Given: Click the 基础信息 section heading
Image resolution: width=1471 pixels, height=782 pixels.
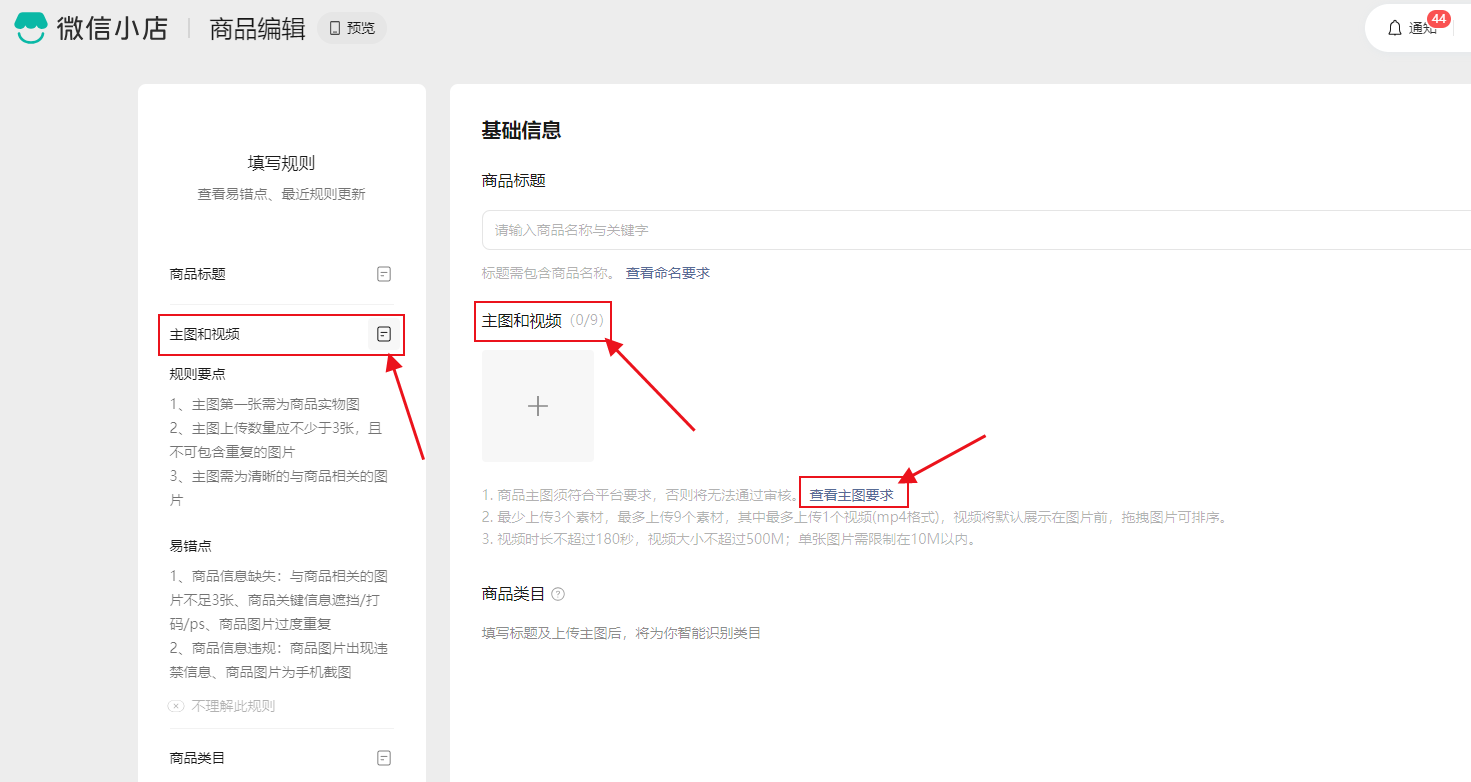Looking at the screenshot, I should coord(521,130).
